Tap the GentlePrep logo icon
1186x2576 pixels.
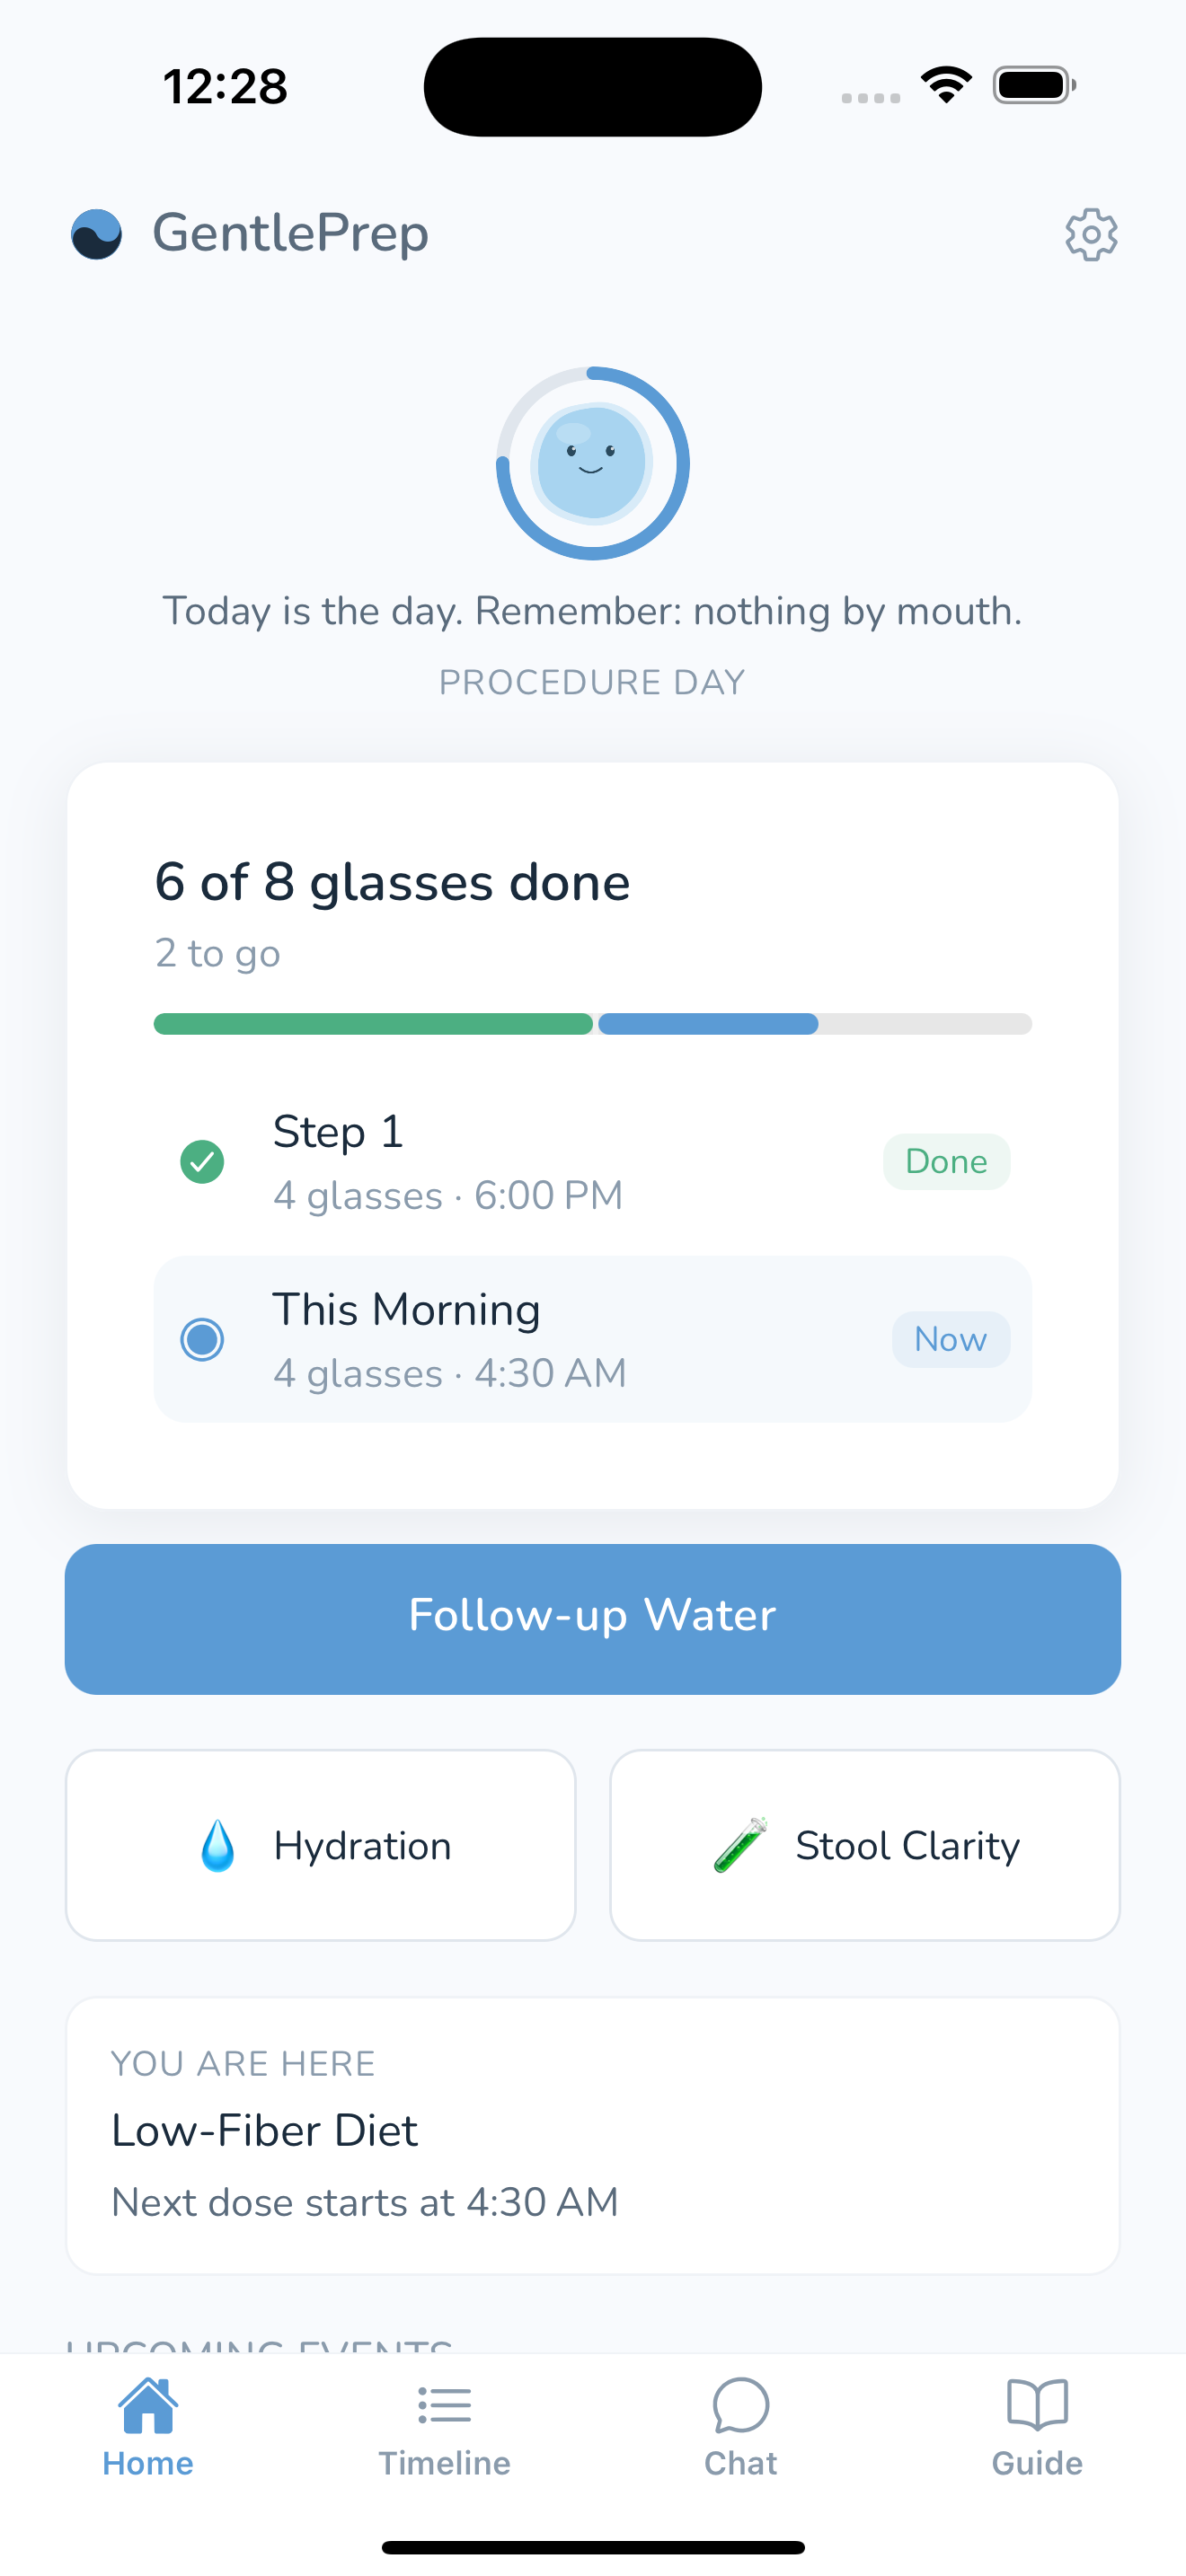pyautogui.click(x=97, y=234)
